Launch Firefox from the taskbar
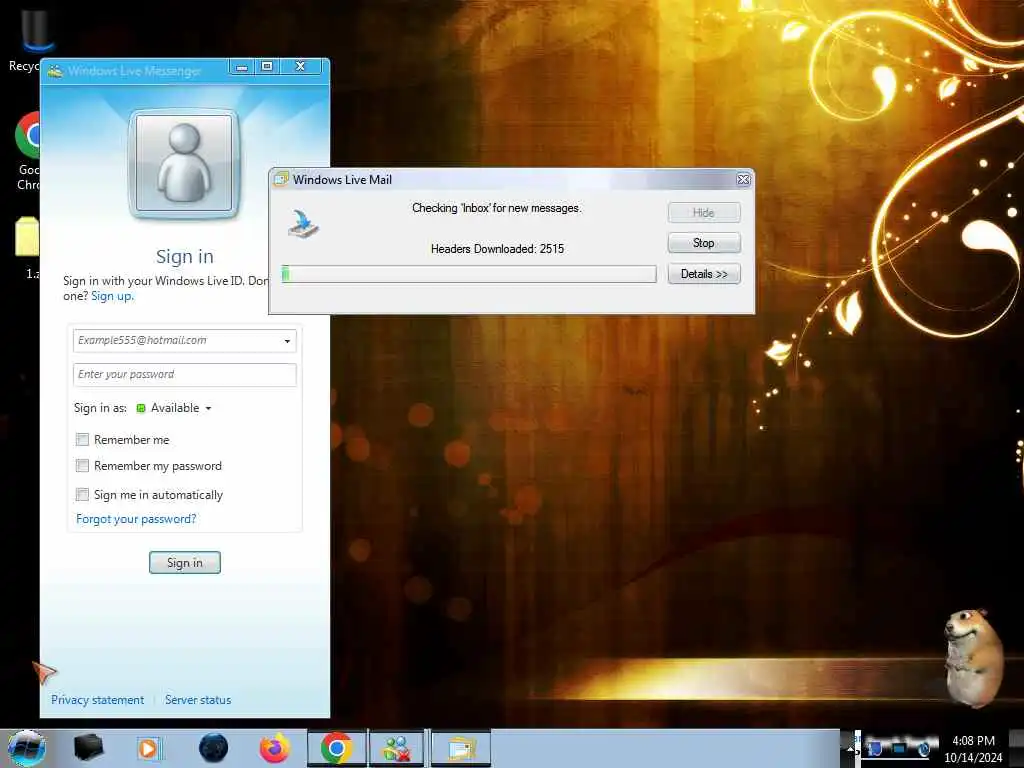 pyautogui.click(x=275, y=748)
